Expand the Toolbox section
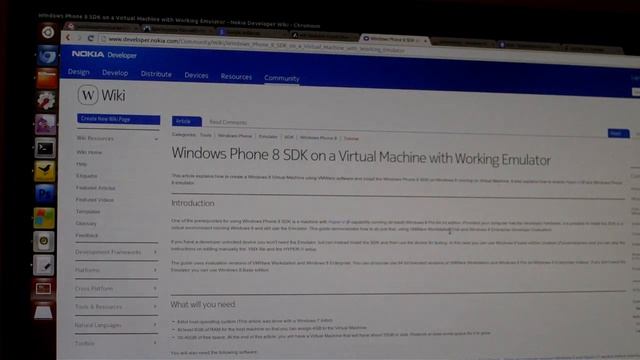Screen dimensions: 640x360 [115, 344]
